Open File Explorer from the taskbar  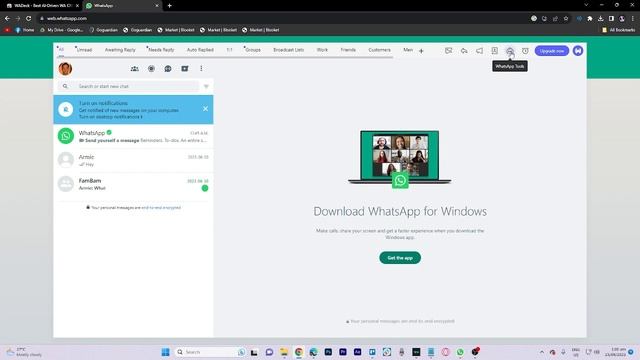point(284,352)
